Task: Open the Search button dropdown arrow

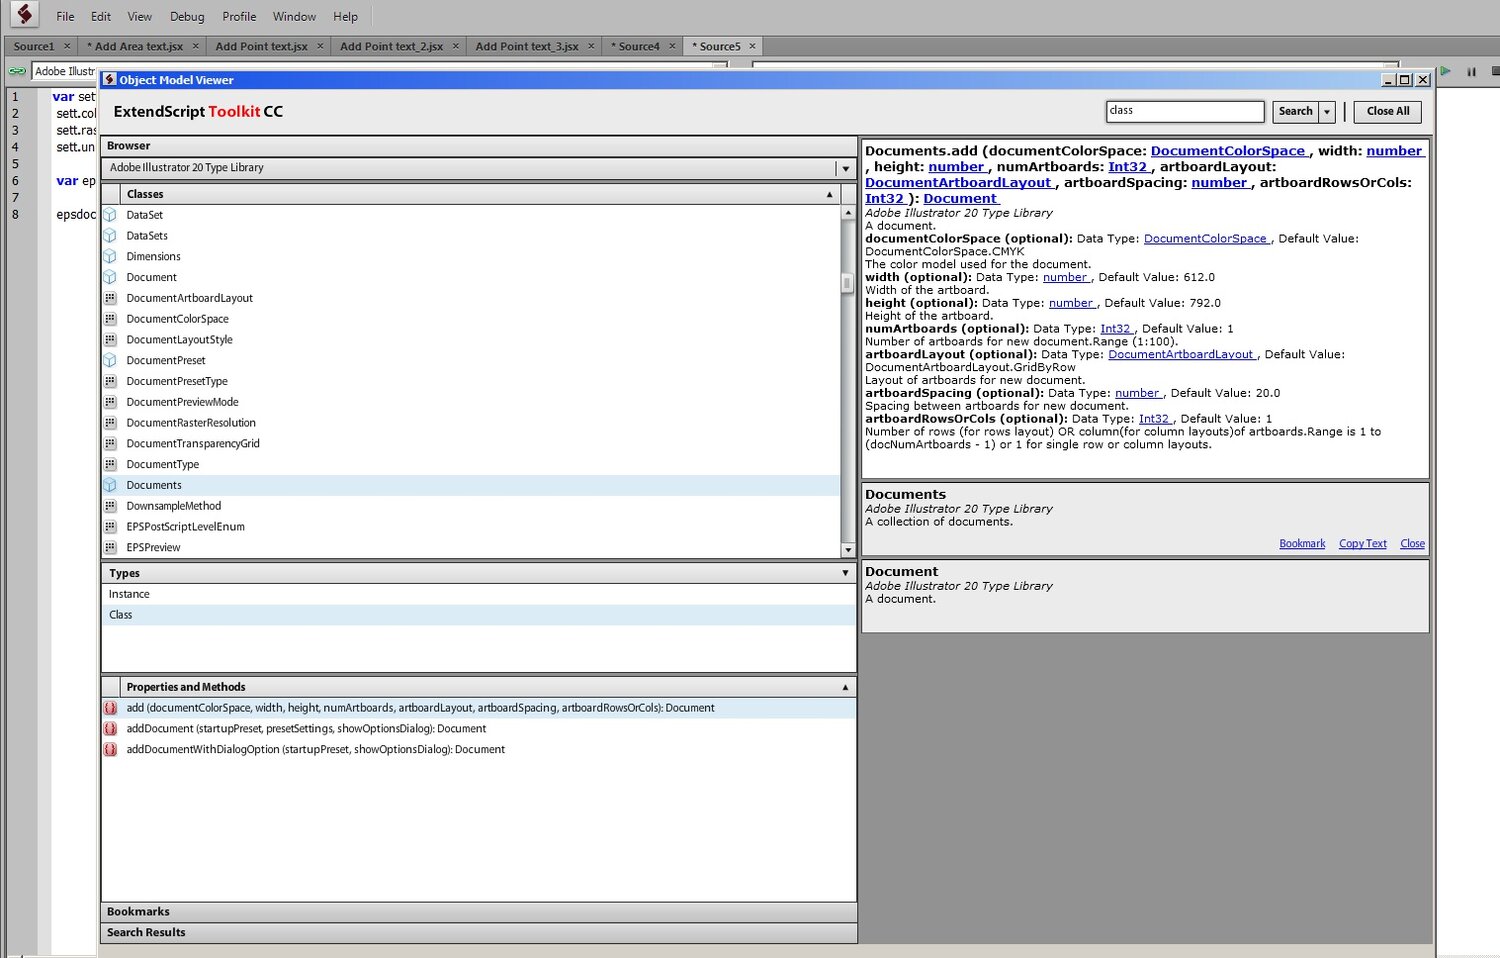Action: coord(1327,112)
